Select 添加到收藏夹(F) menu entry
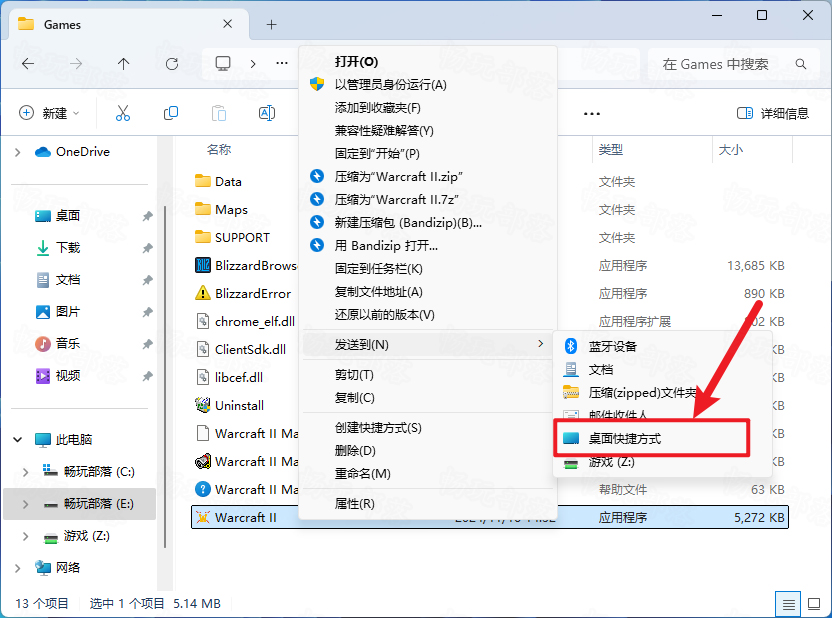832x618 pixels. [x=428, y=108]
